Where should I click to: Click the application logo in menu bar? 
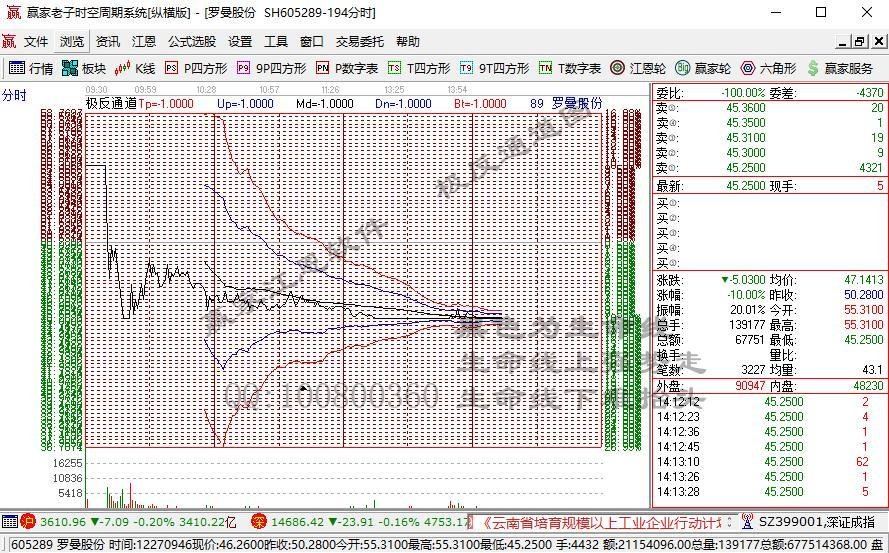click(9, 41)
